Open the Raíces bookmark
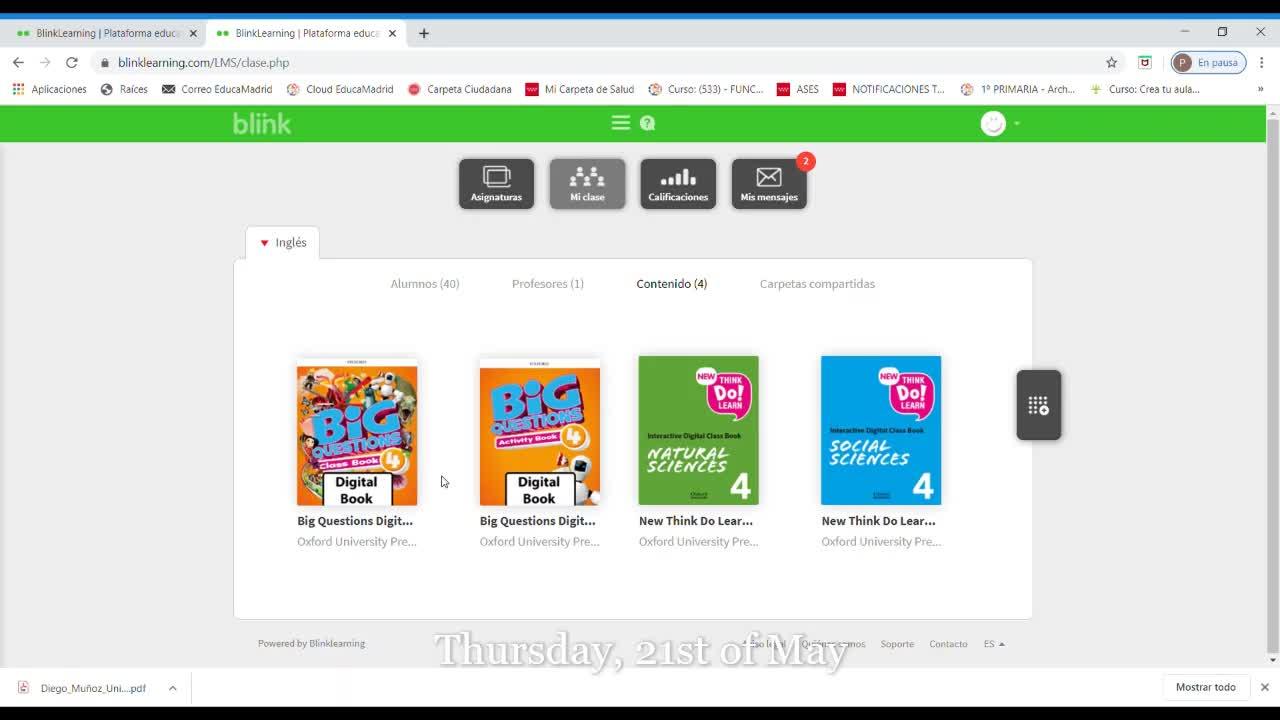1280x720 pixels. (124, 89)
